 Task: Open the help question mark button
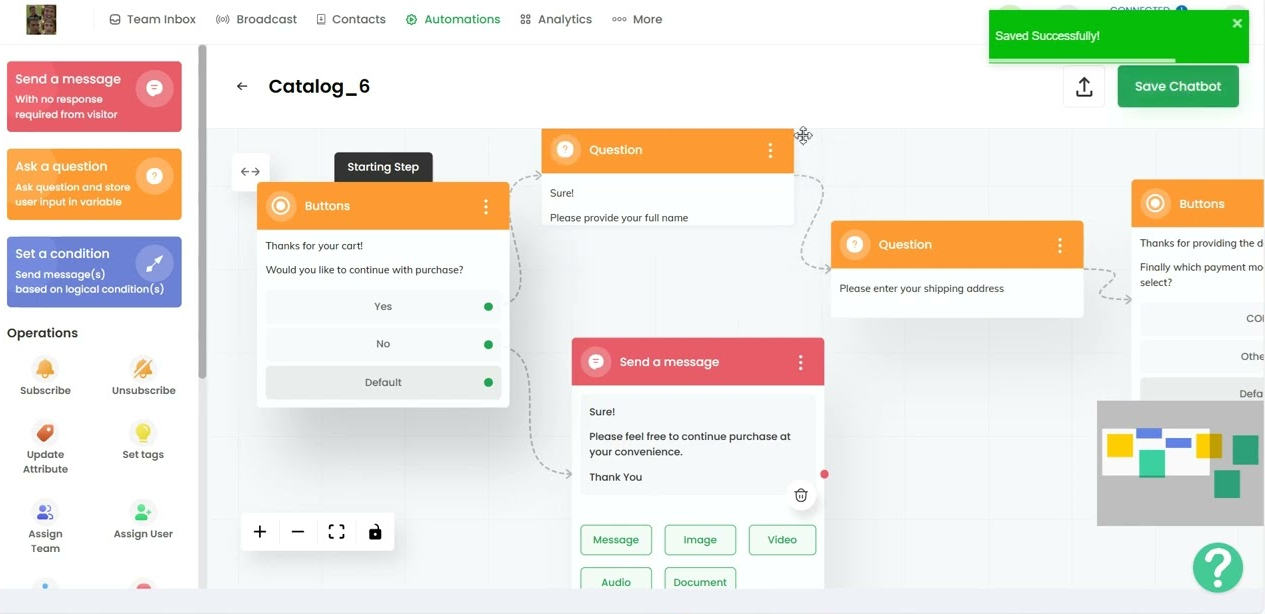point(1218,567)
